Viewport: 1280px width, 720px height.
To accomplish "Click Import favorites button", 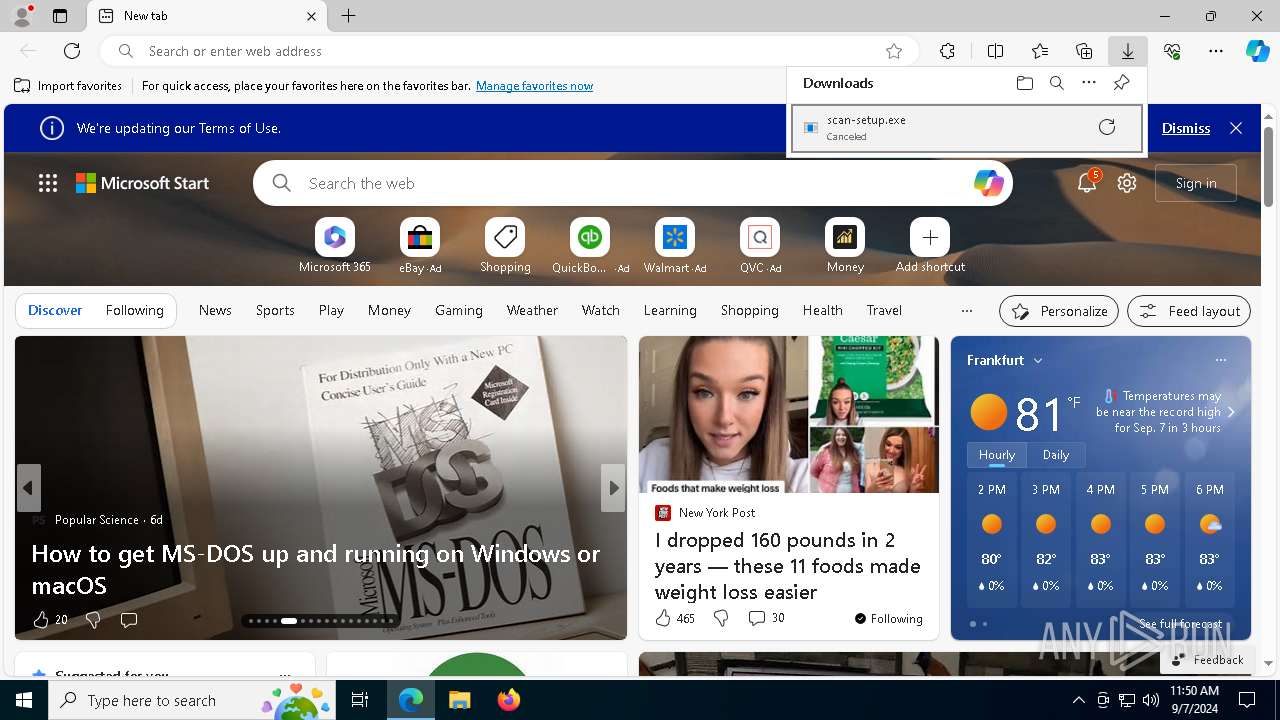I will tap(68, 86).
